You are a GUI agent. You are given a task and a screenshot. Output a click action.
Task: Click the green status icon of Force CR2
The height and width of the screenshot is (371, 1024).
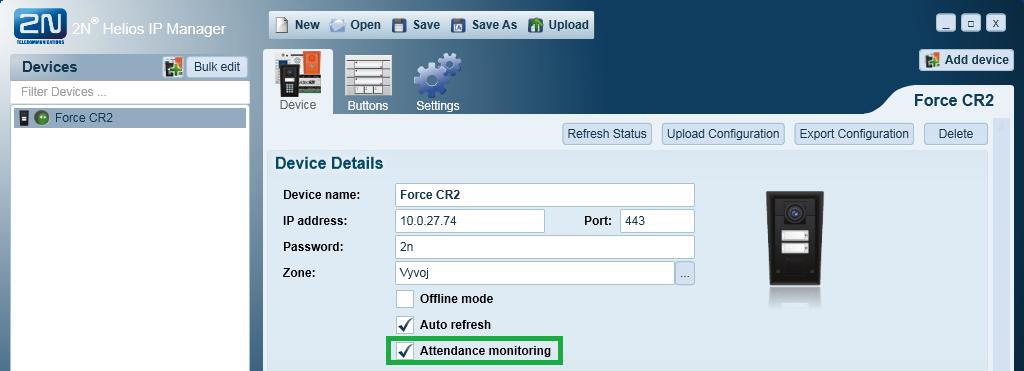click(41, 118)
